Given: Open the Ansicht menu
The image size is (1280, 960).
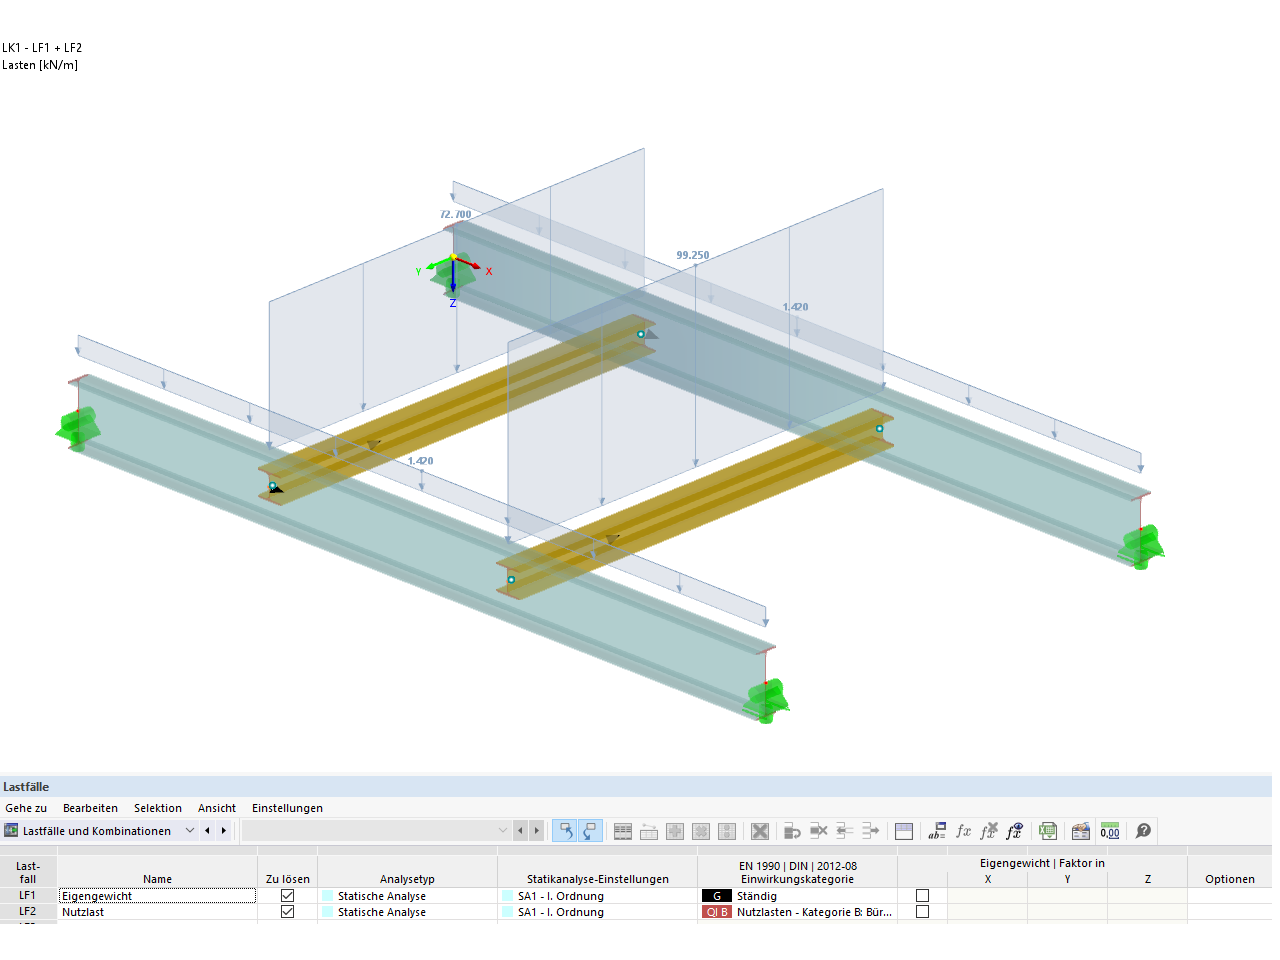Looking at the screenshot, I should [217, 808].
